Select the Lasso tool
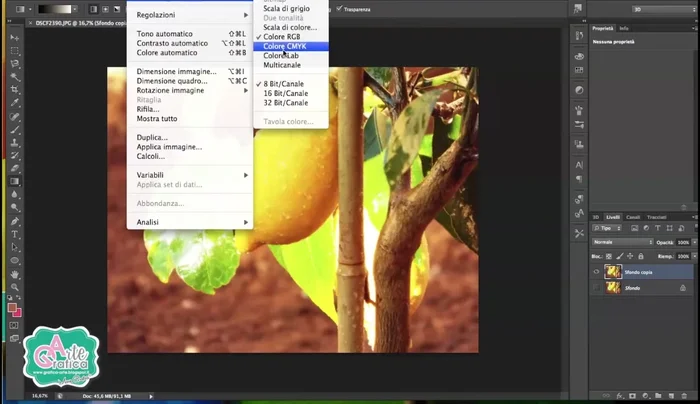The image size is (700, 404). click(x=15, y=63)
